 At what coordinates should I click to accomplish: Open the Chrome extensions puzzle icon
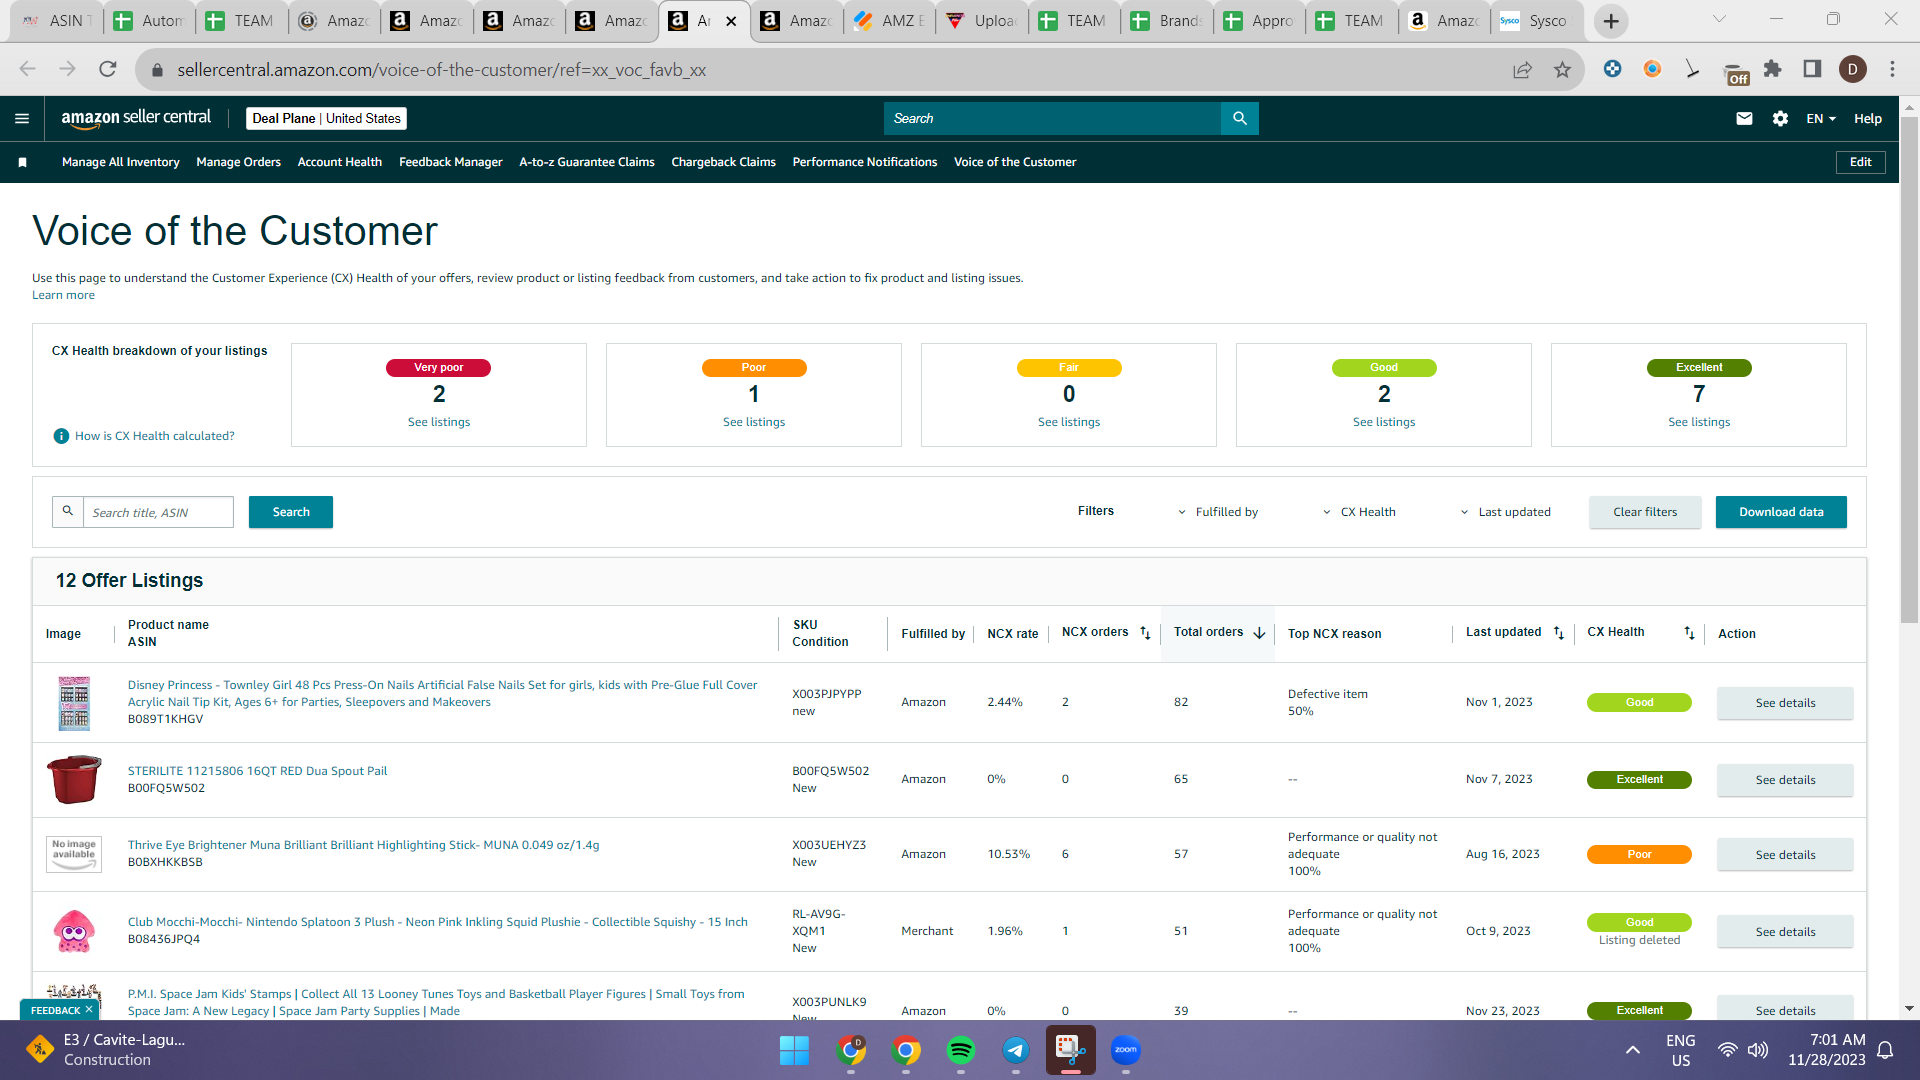tap(1772, 69)
